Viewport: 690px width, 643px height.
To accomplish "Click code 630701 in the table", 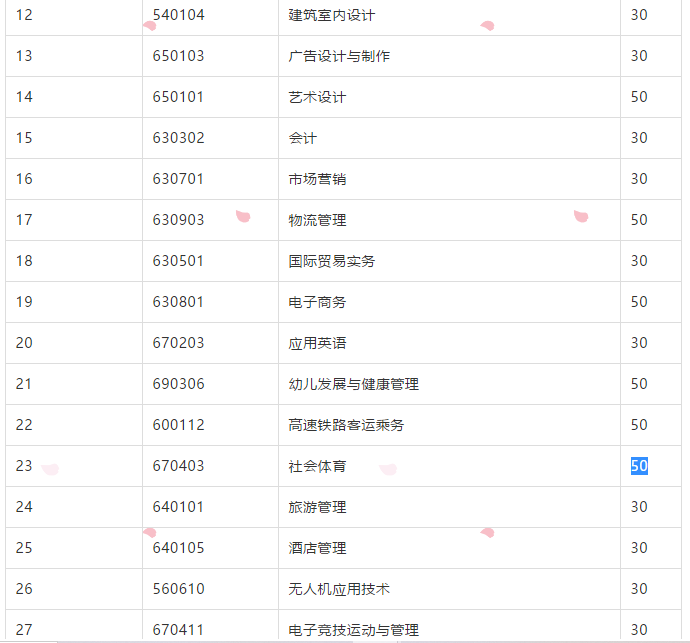I will pos(178,179).
